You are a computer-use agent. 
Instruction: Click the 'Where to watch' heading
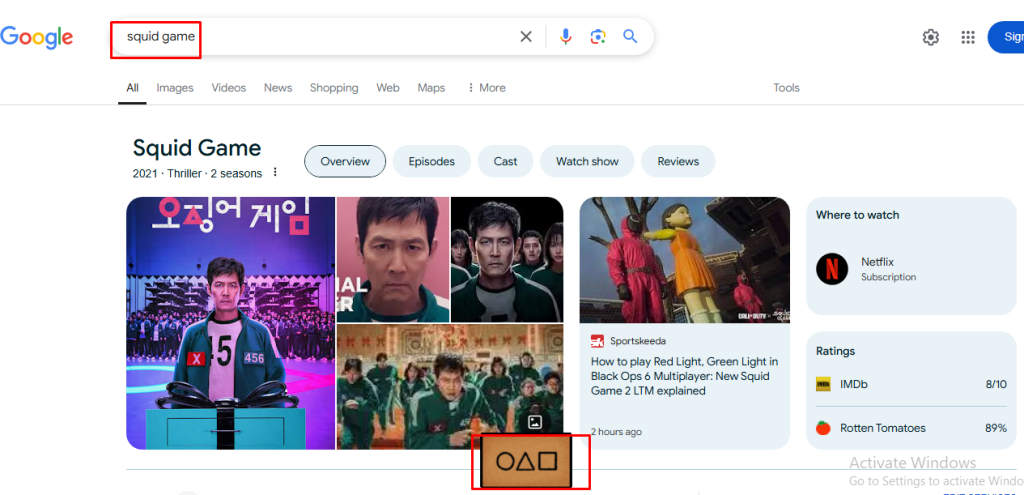(857, 215)
